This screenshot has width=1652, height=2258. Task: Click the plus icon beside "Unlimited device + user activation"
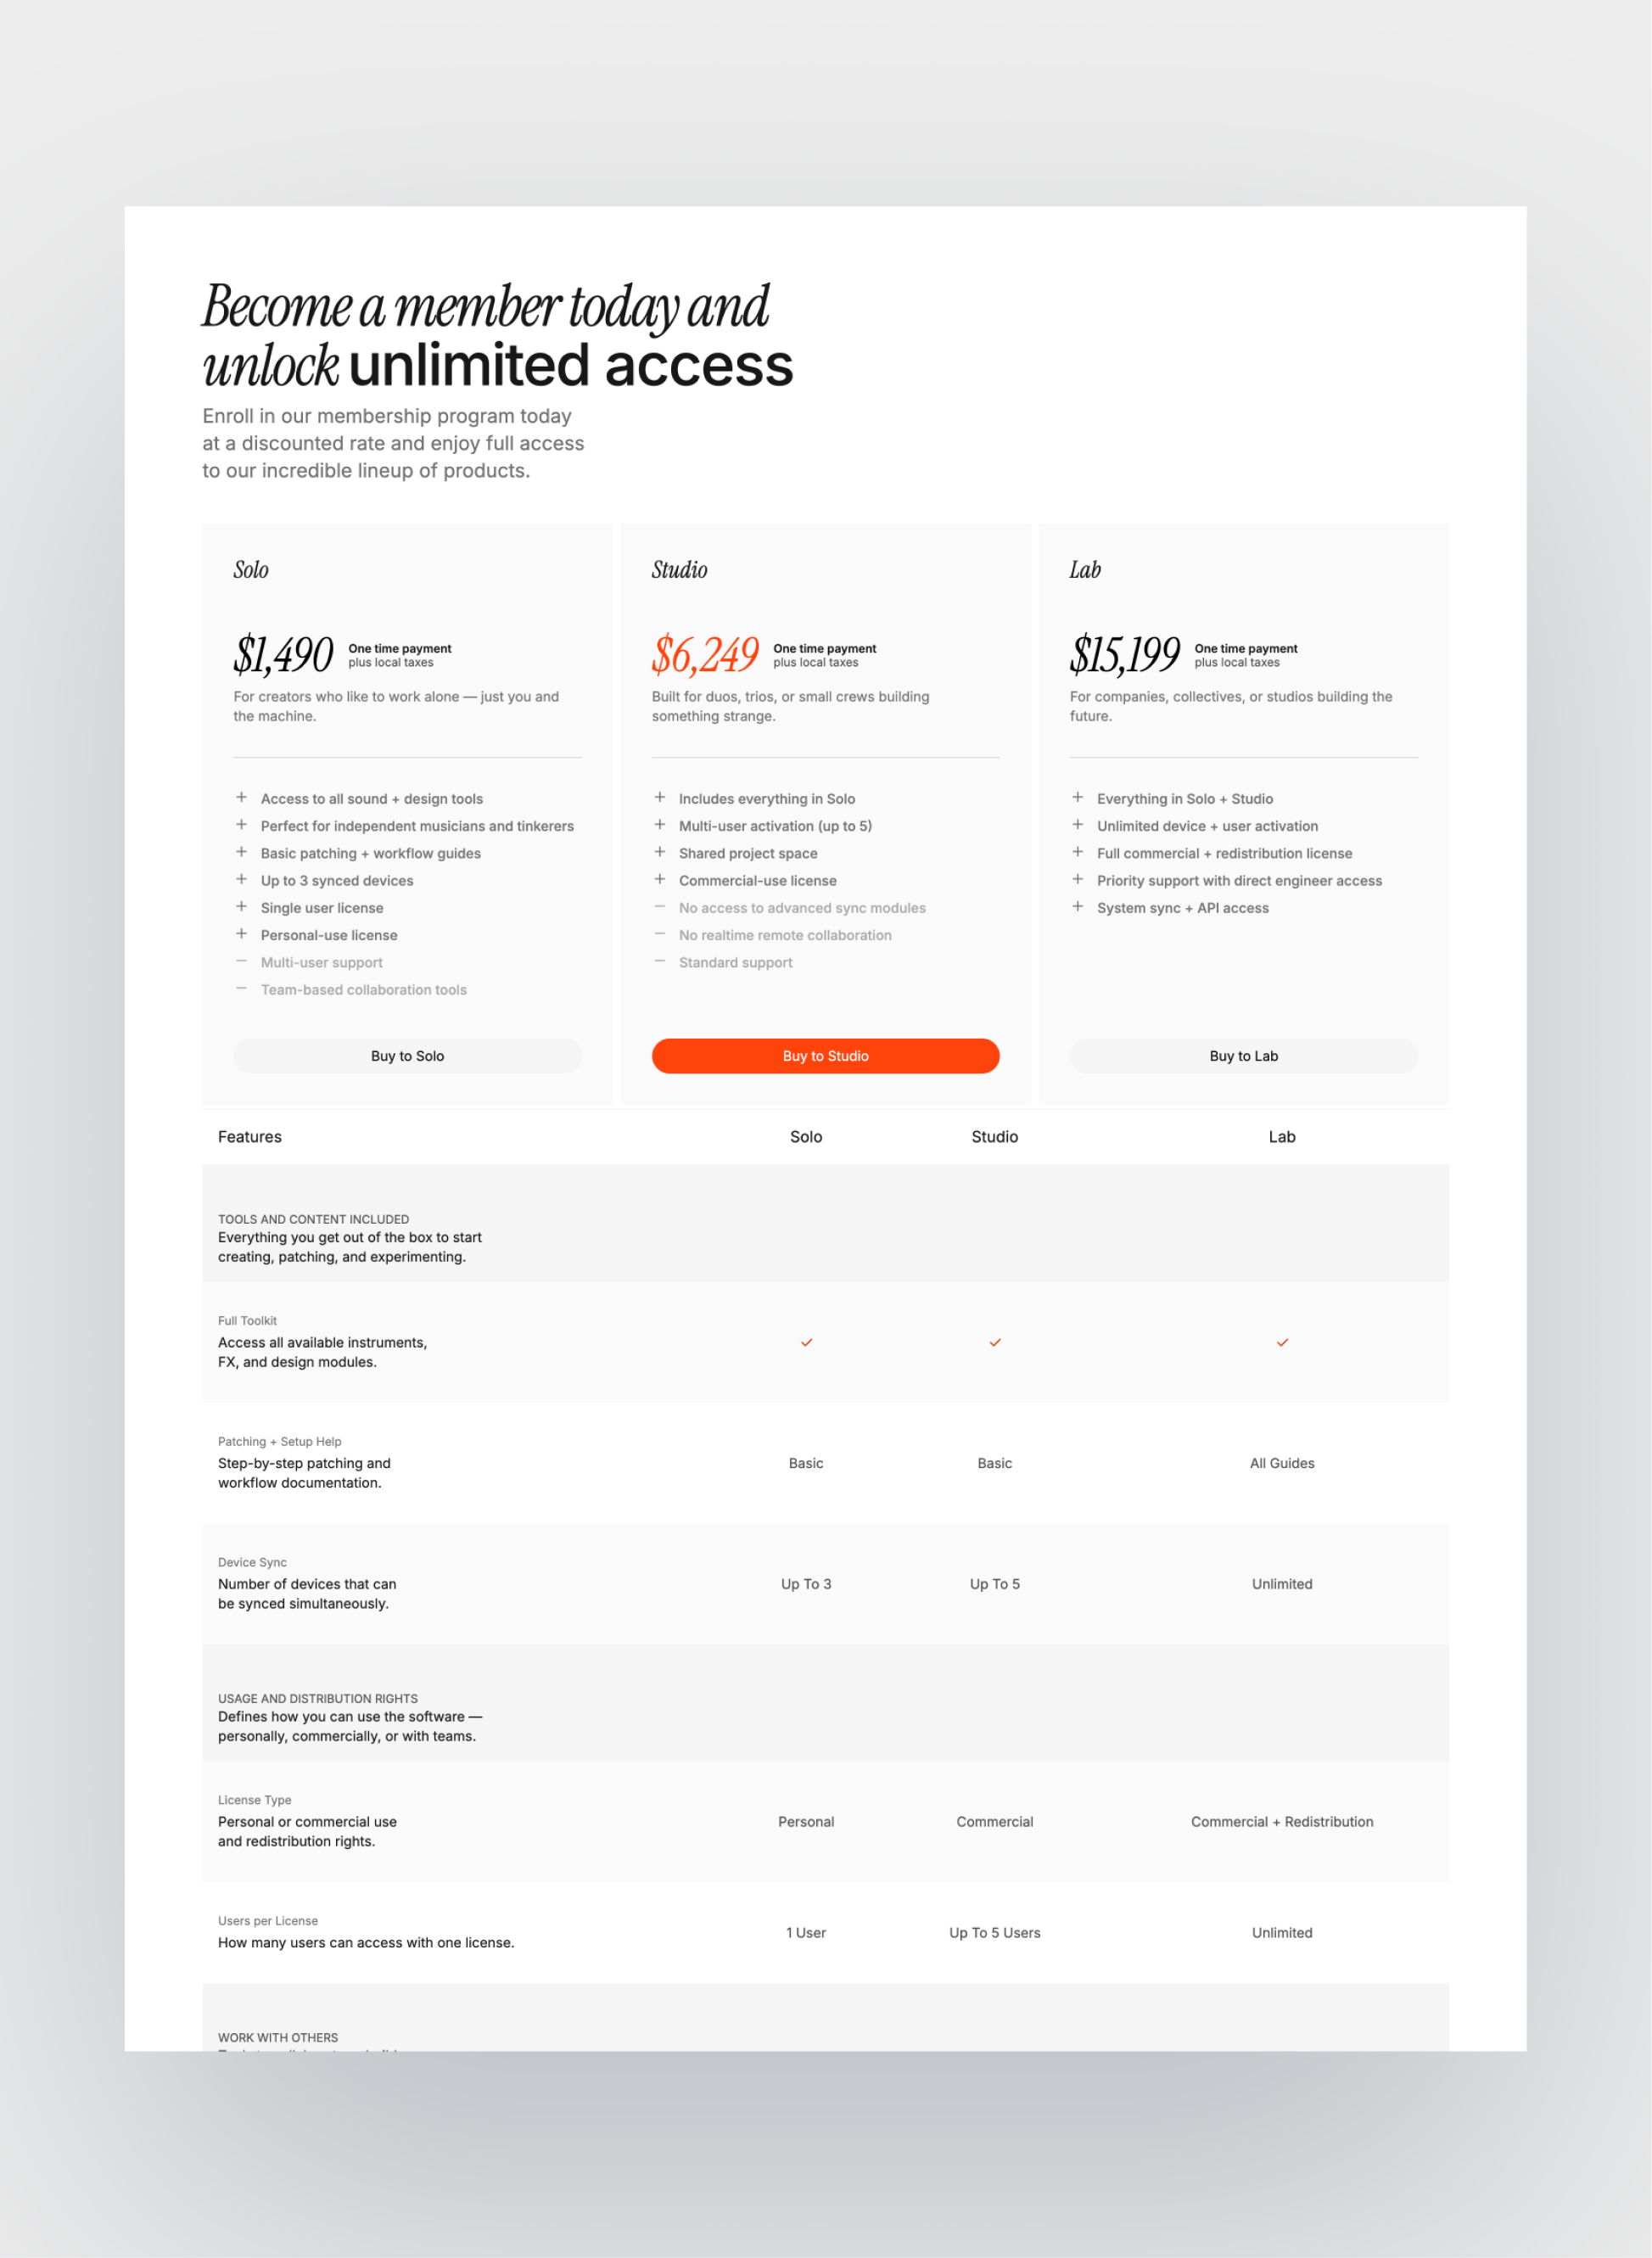coord(1079,825)
